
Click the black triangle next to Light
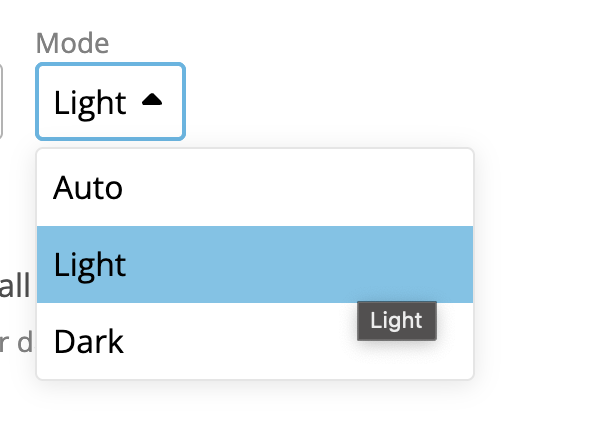(x=152, y=100)
